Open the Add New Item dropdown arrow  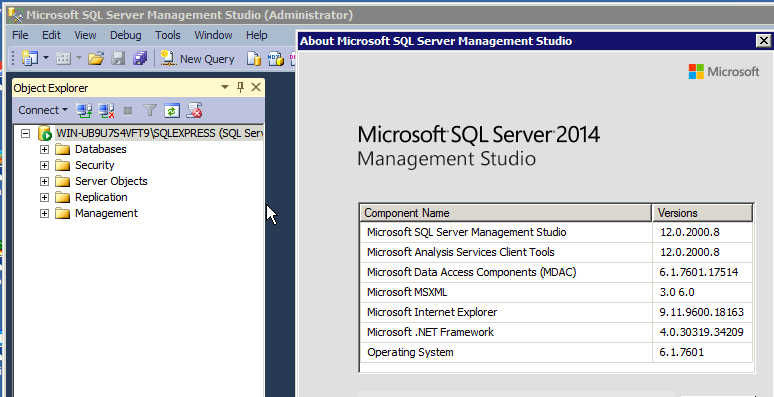point(79,58)
